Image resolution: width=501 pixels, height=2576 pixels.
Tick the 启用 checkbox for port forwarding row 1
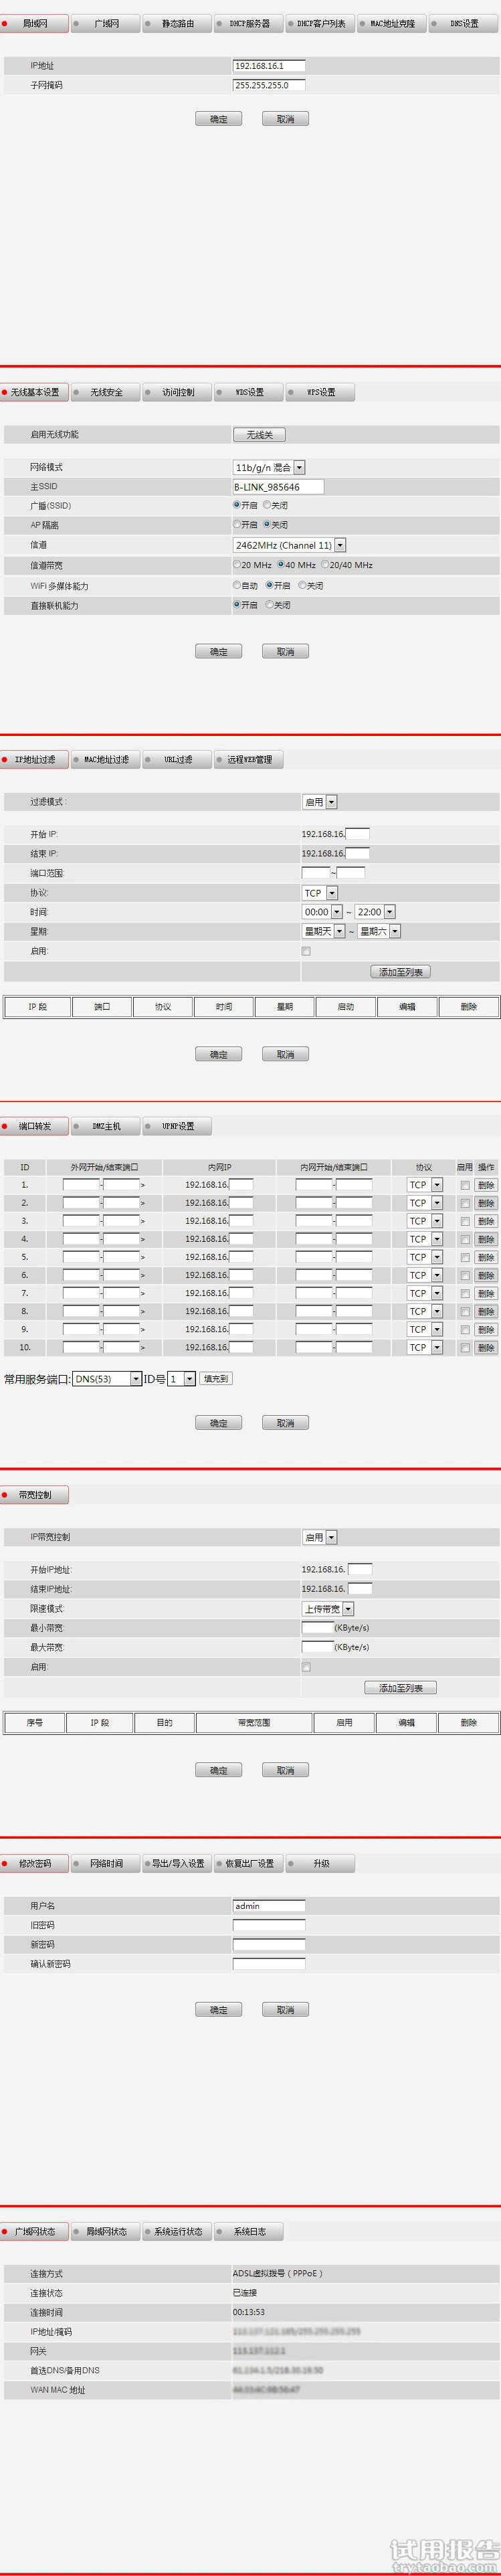(x=465, y=1185)
